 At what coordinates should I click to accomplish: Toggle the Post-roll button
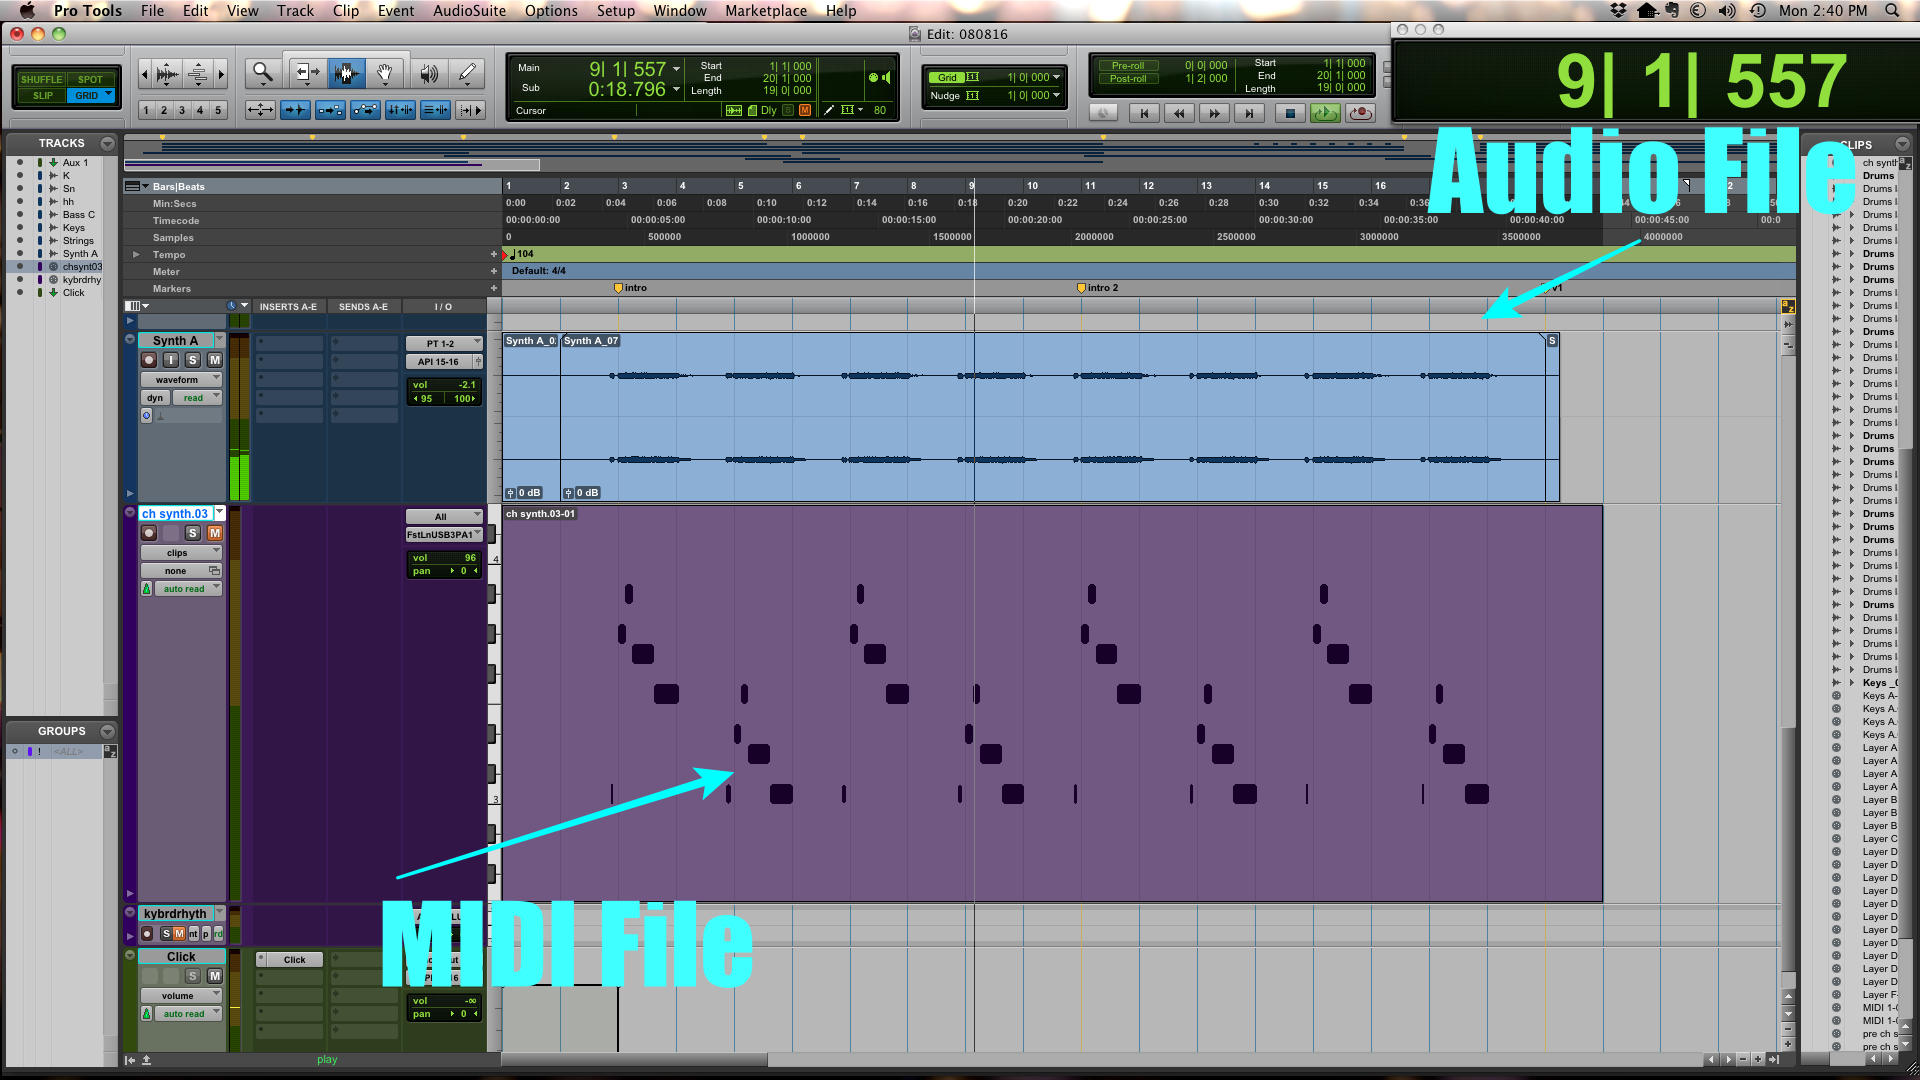[1128, 78]
